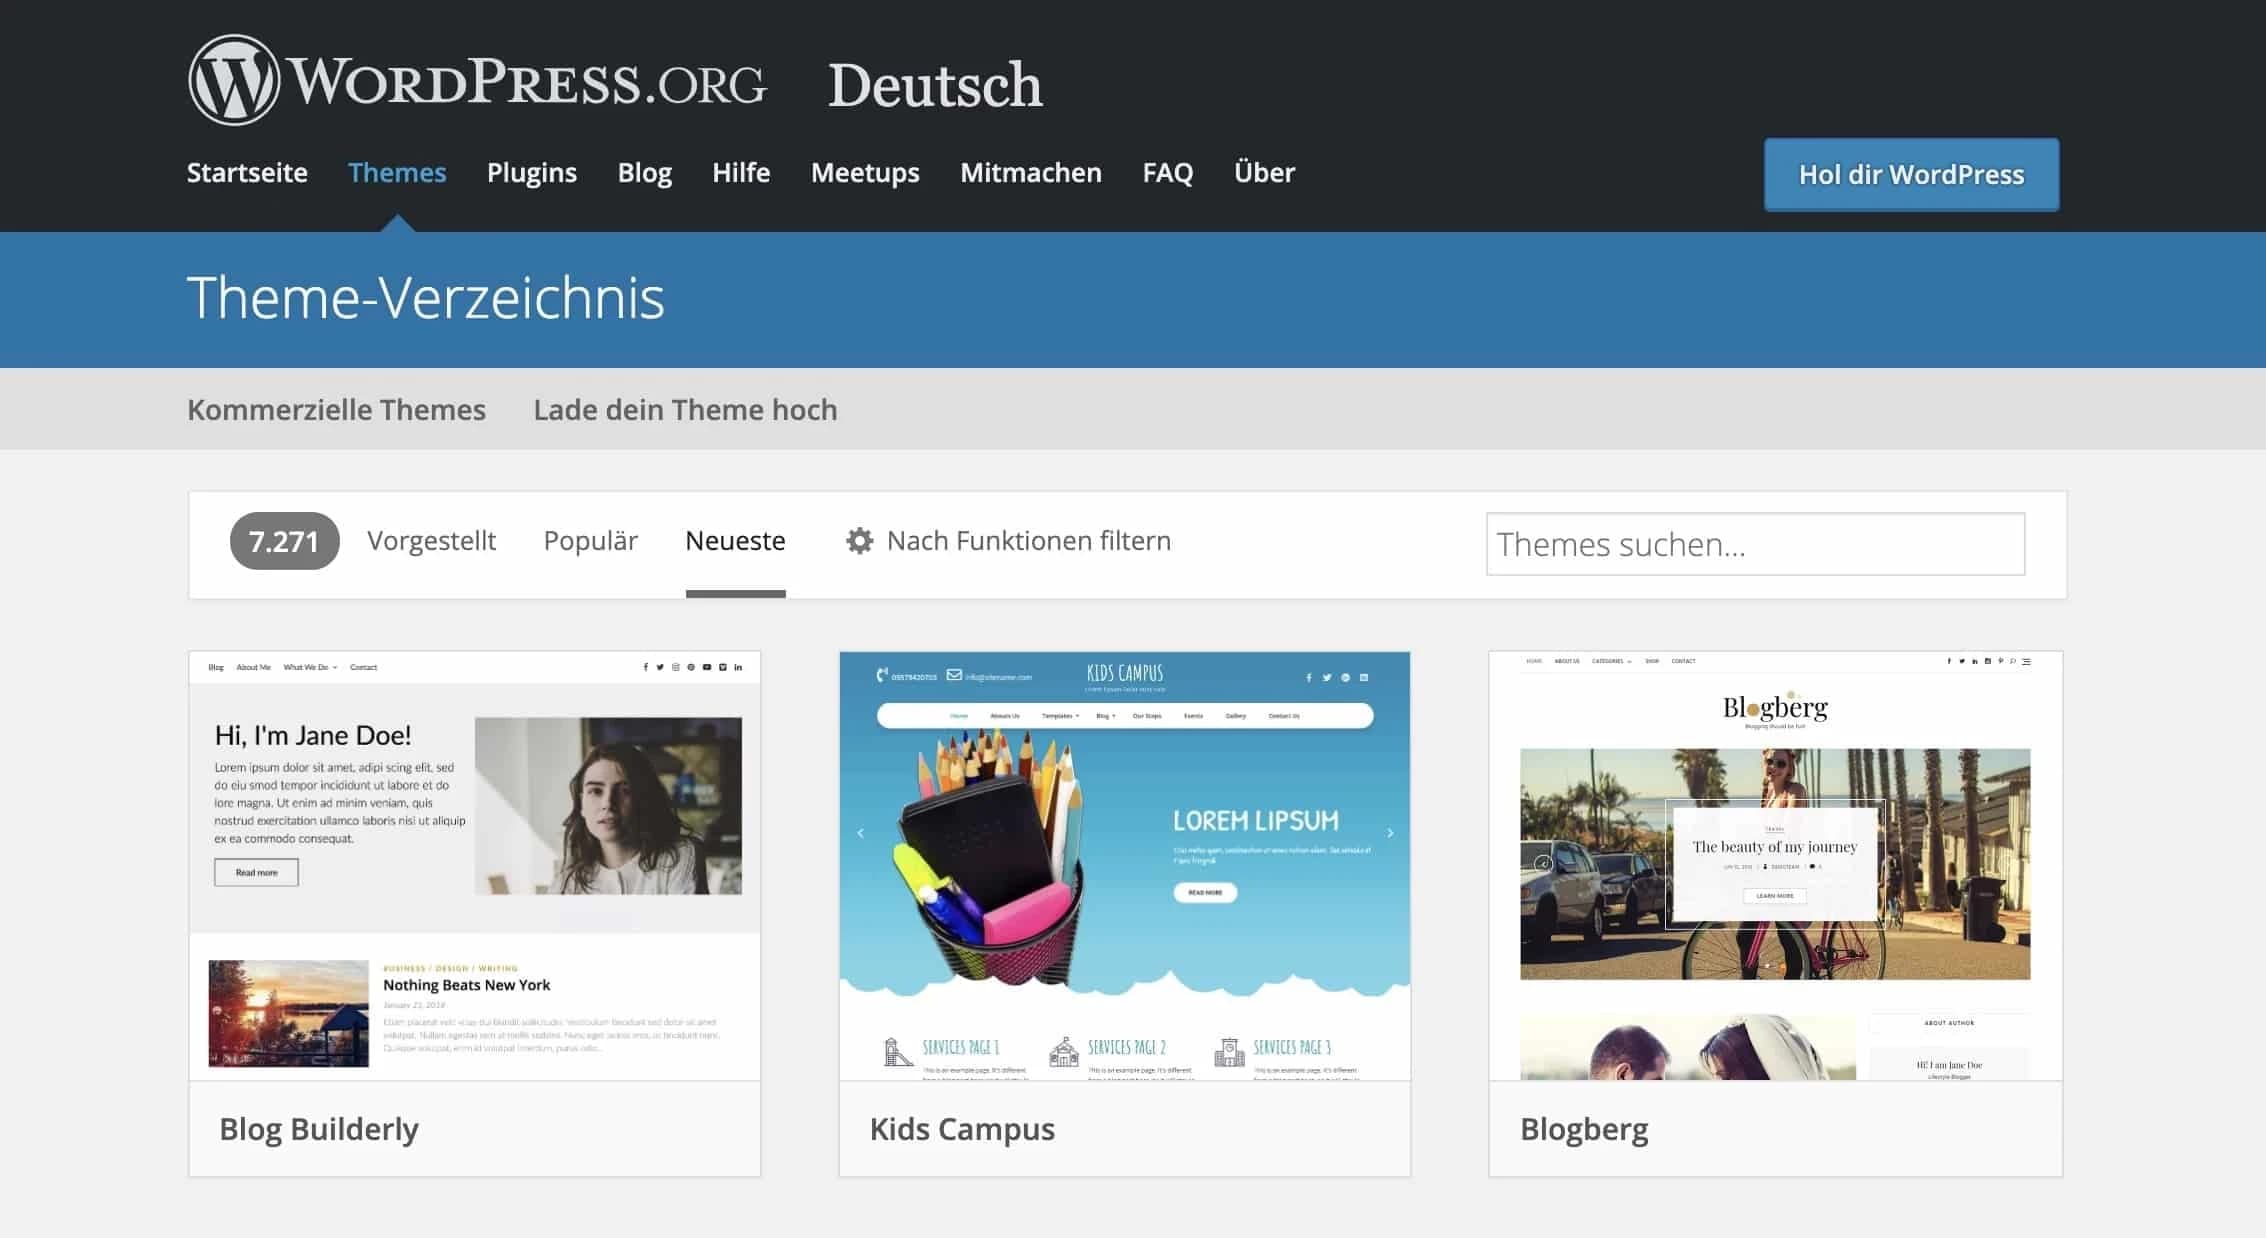
Task: Click the "Themes suchen" search field
Action: 1755,543
